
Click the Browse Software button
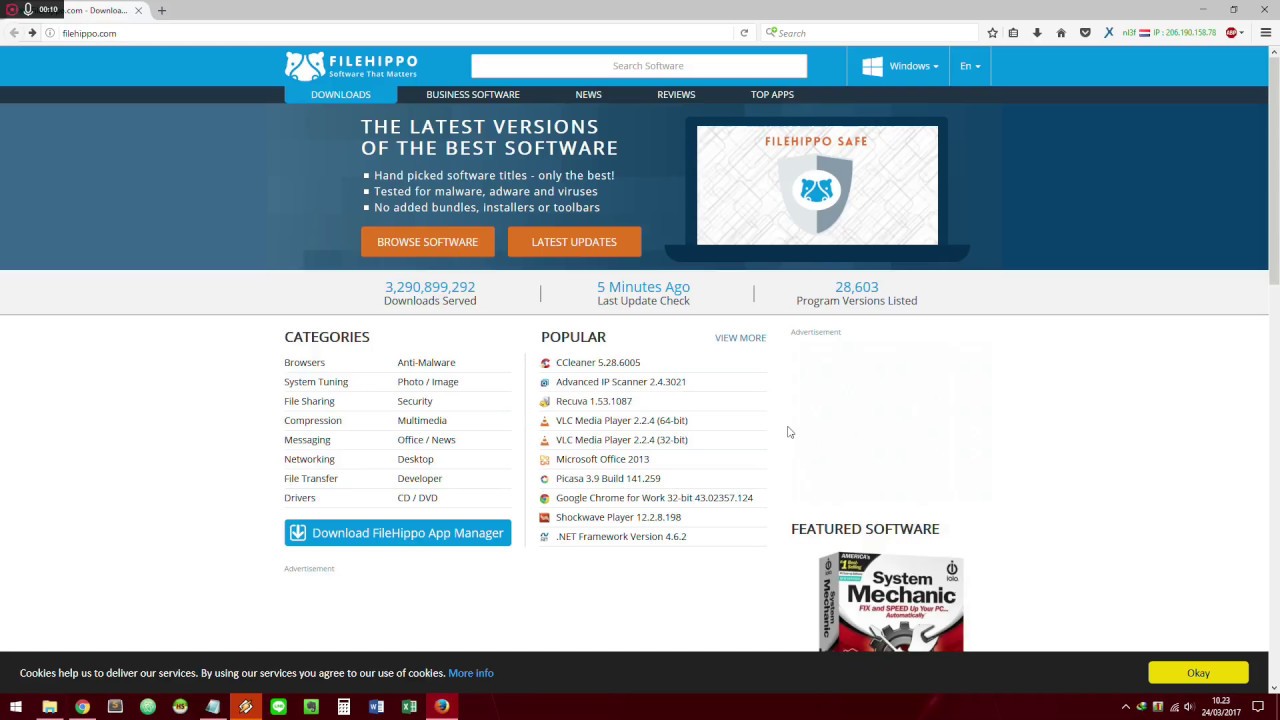click(x=427, y=242)
